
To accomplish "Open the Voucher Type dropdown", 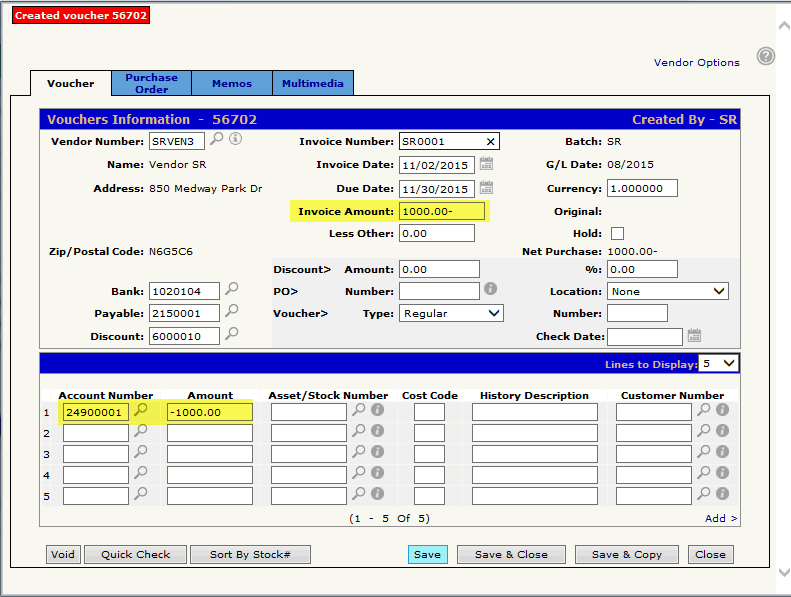I will pyautogui.click(x=451, y=313).
